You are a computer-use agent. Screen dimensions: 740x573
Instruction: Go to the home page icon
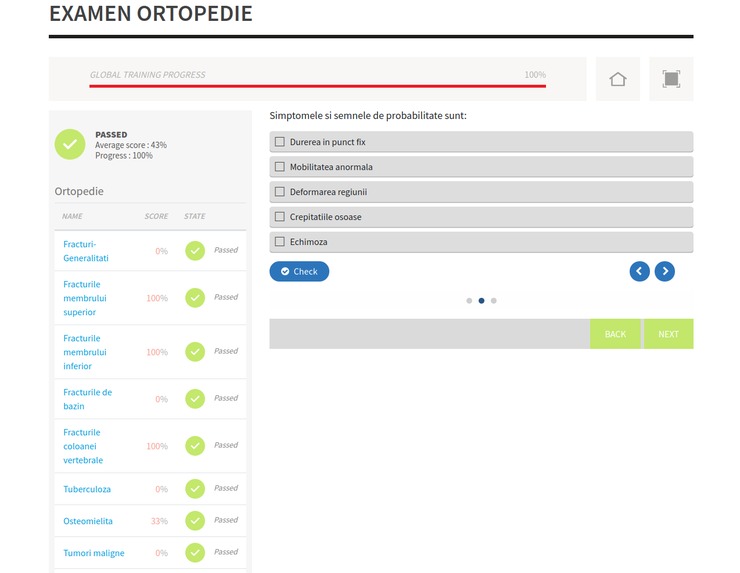pos(617,79)
